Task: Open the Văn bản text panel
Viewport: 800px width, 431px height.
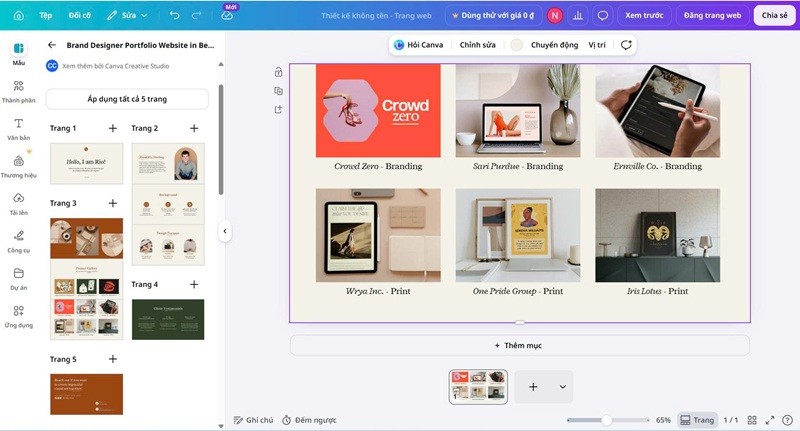Action: (19, 129)
